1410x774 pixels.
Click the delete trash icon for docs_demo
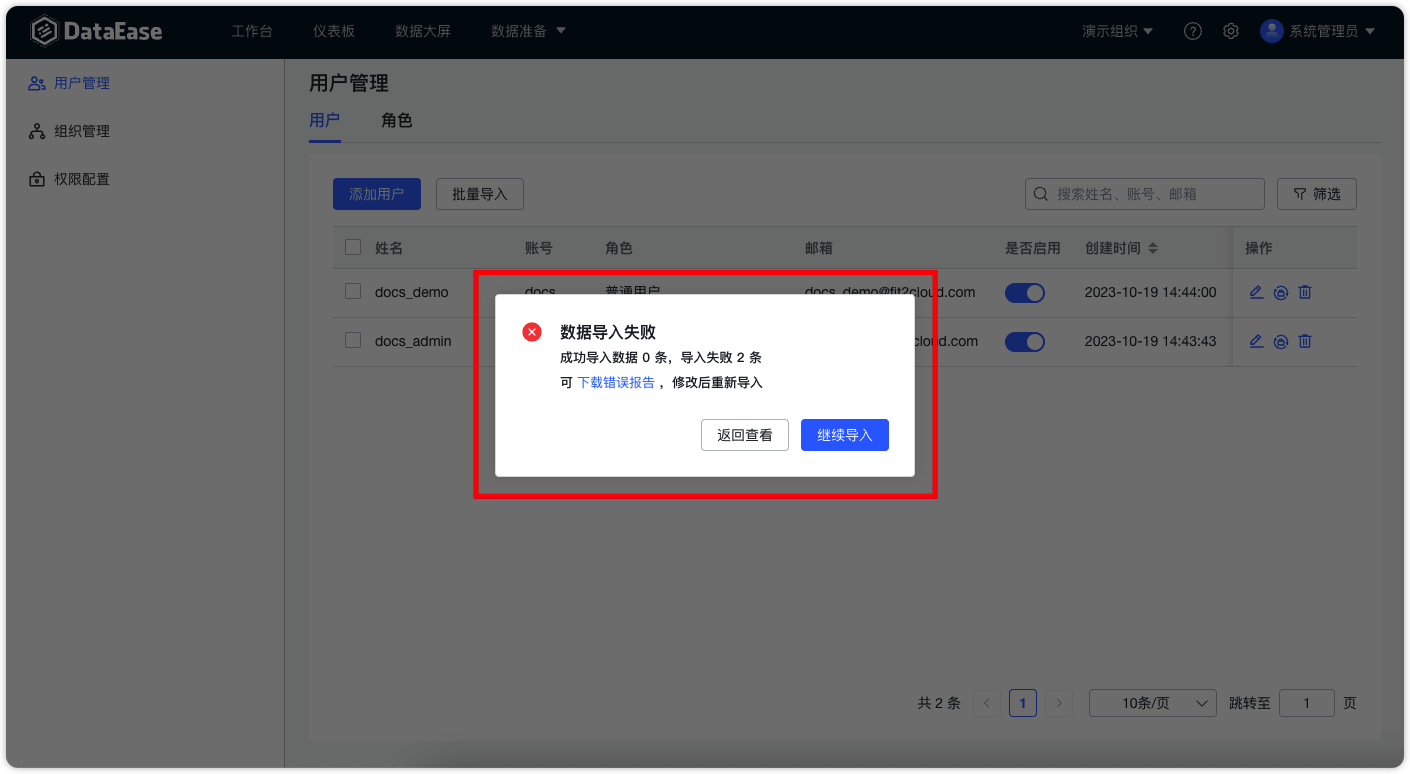(1305, 292)
